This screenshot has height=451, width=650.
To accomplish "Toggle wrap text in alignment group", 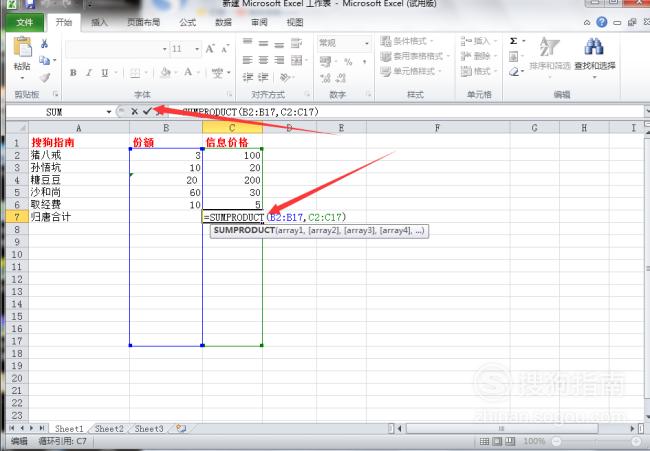I will coord(296,43).
